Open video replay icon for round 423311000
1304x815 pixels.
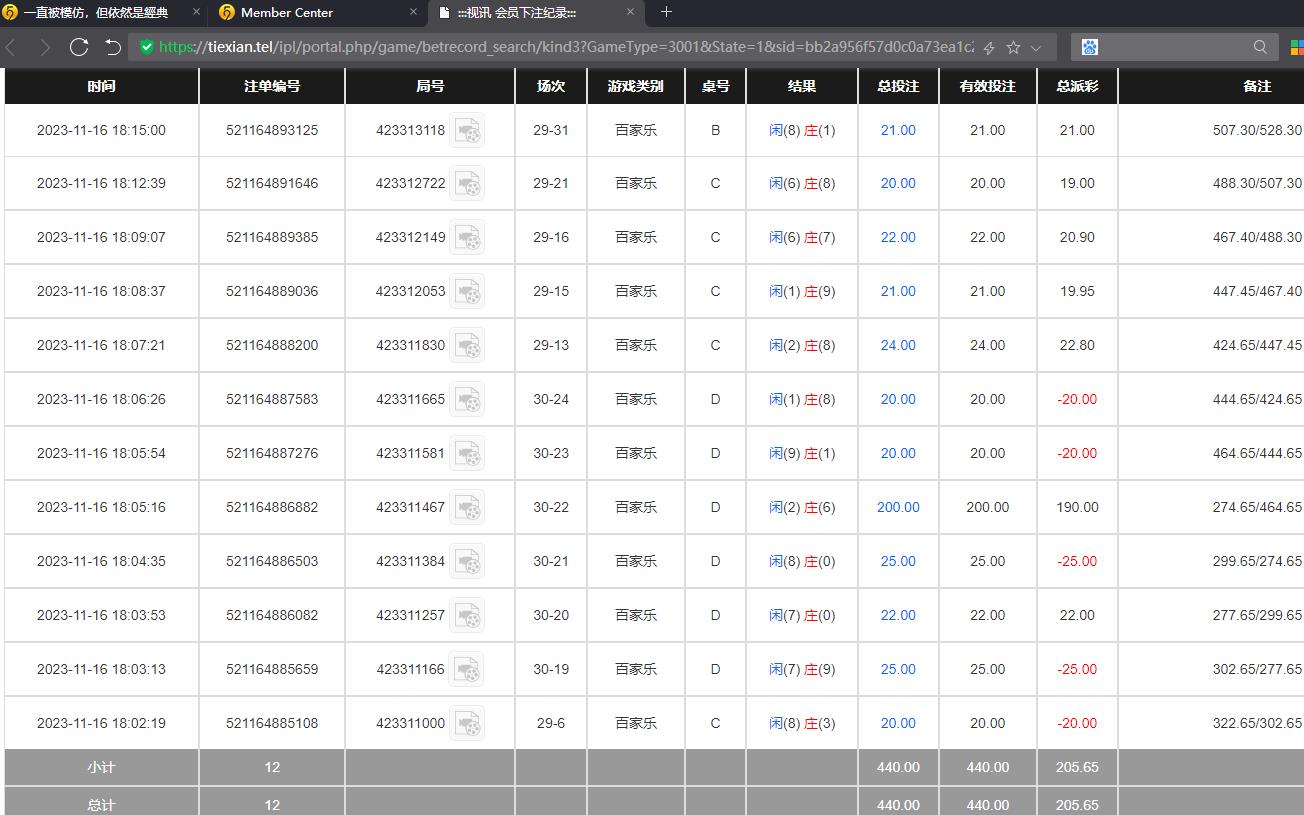(x=467, y=724)
